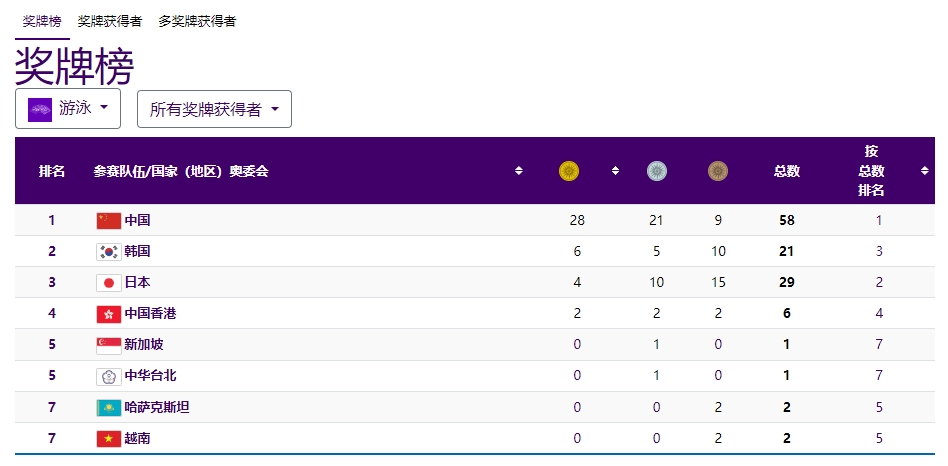The image size is (948, 466).
Task: Switch to the 奖牌获得者 tab
Action: (x=109, y=21)
